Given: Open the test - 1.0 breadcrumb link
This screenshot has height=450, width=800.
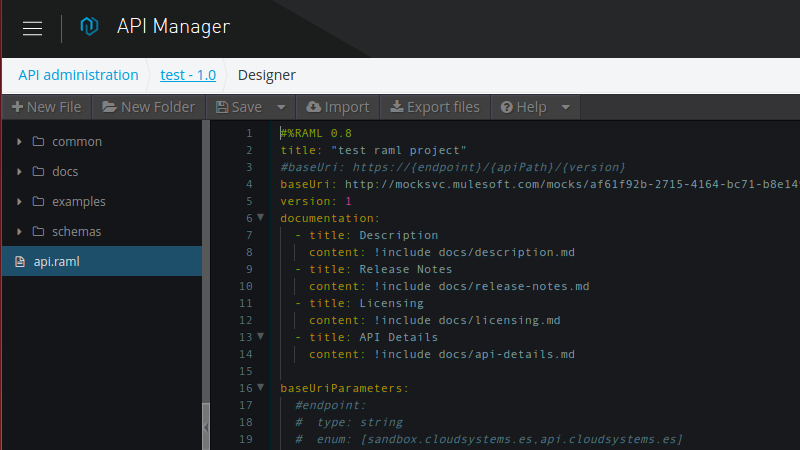Looking at the screenshot, I should (188, 75).
